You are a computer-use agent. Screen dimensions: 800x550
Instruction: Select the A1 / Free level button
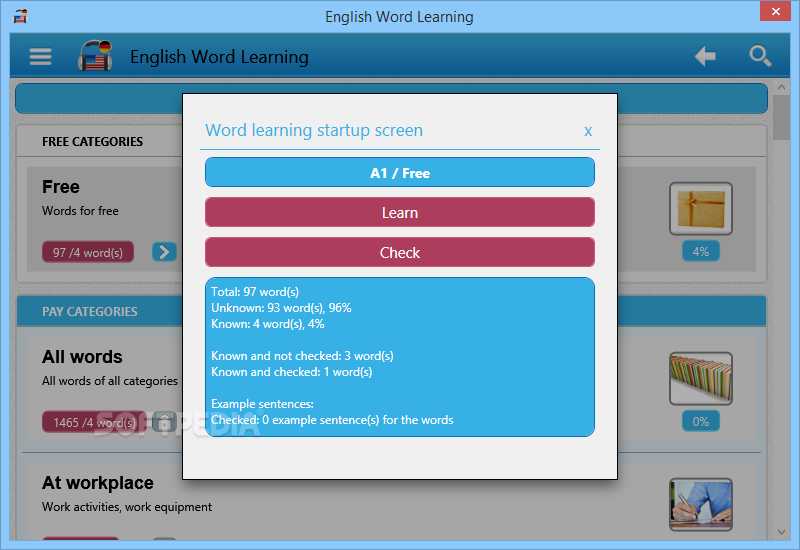399,172
